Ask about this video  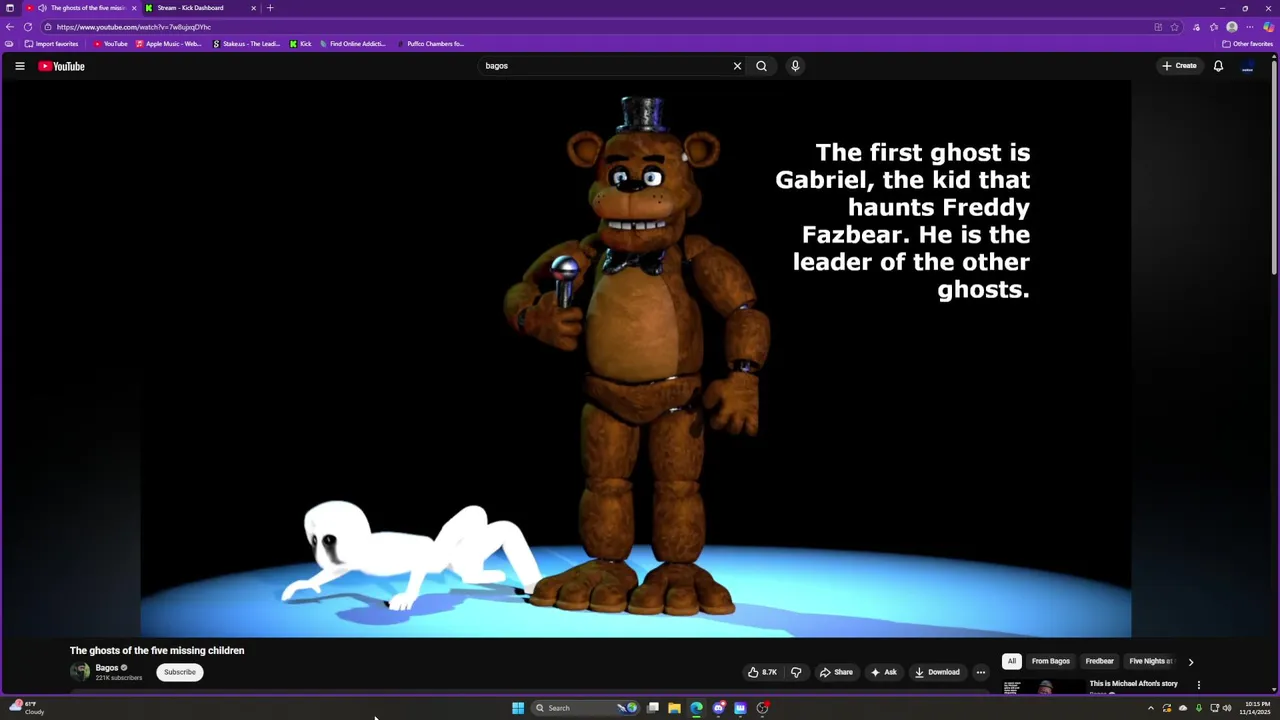point(884,672)
